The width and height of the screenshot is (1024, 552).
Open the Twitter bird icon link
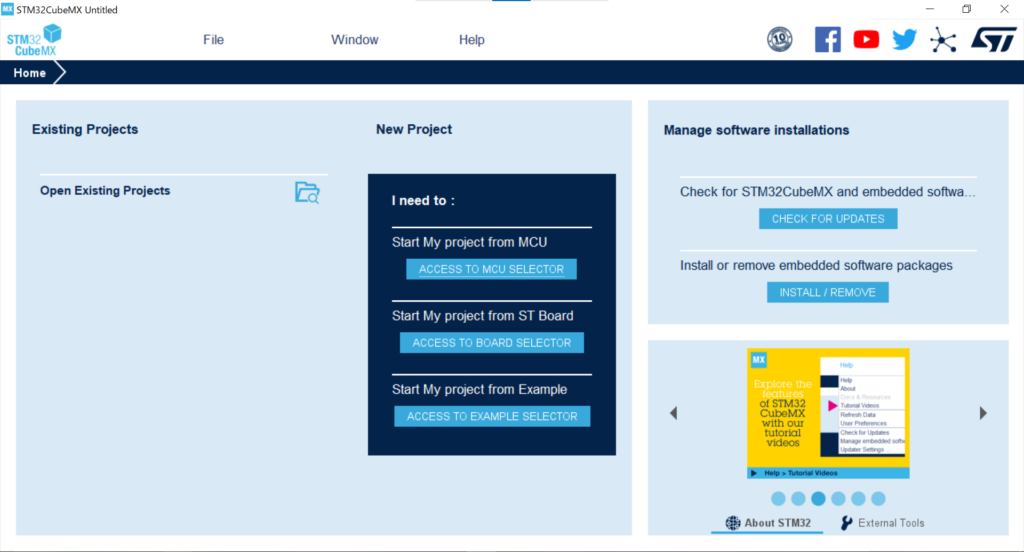tap(904, 40)
